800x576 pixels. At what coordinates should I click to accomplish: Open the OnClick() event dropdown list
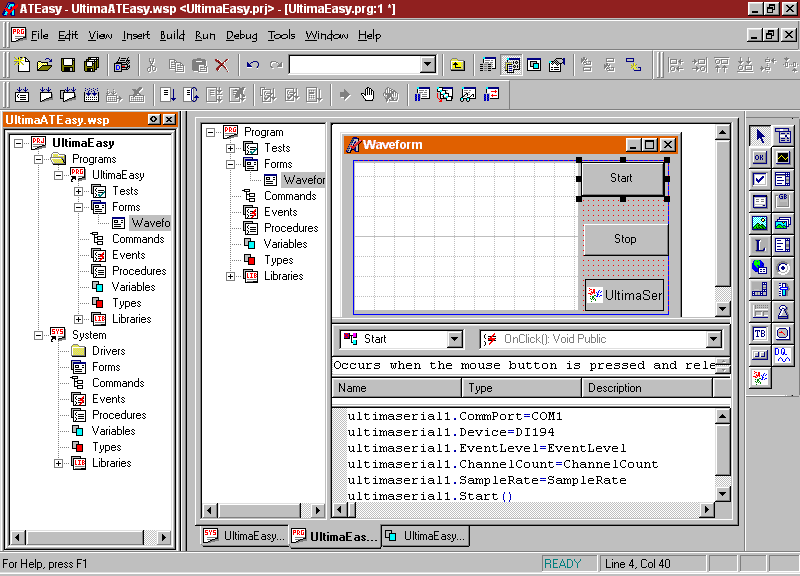(x=713, y=339)
